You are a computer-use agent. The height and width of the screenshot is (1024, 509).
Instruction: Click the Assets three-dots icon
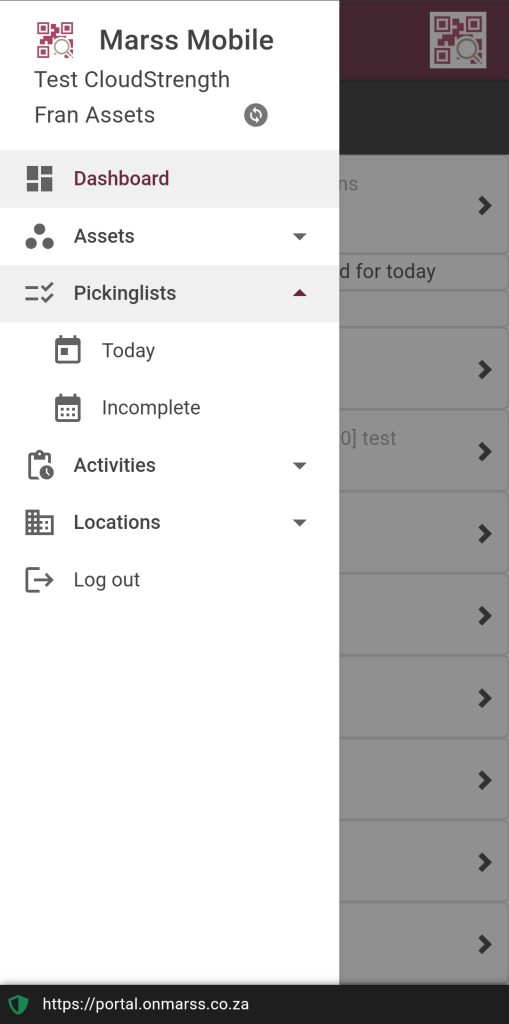click(39, 236)
